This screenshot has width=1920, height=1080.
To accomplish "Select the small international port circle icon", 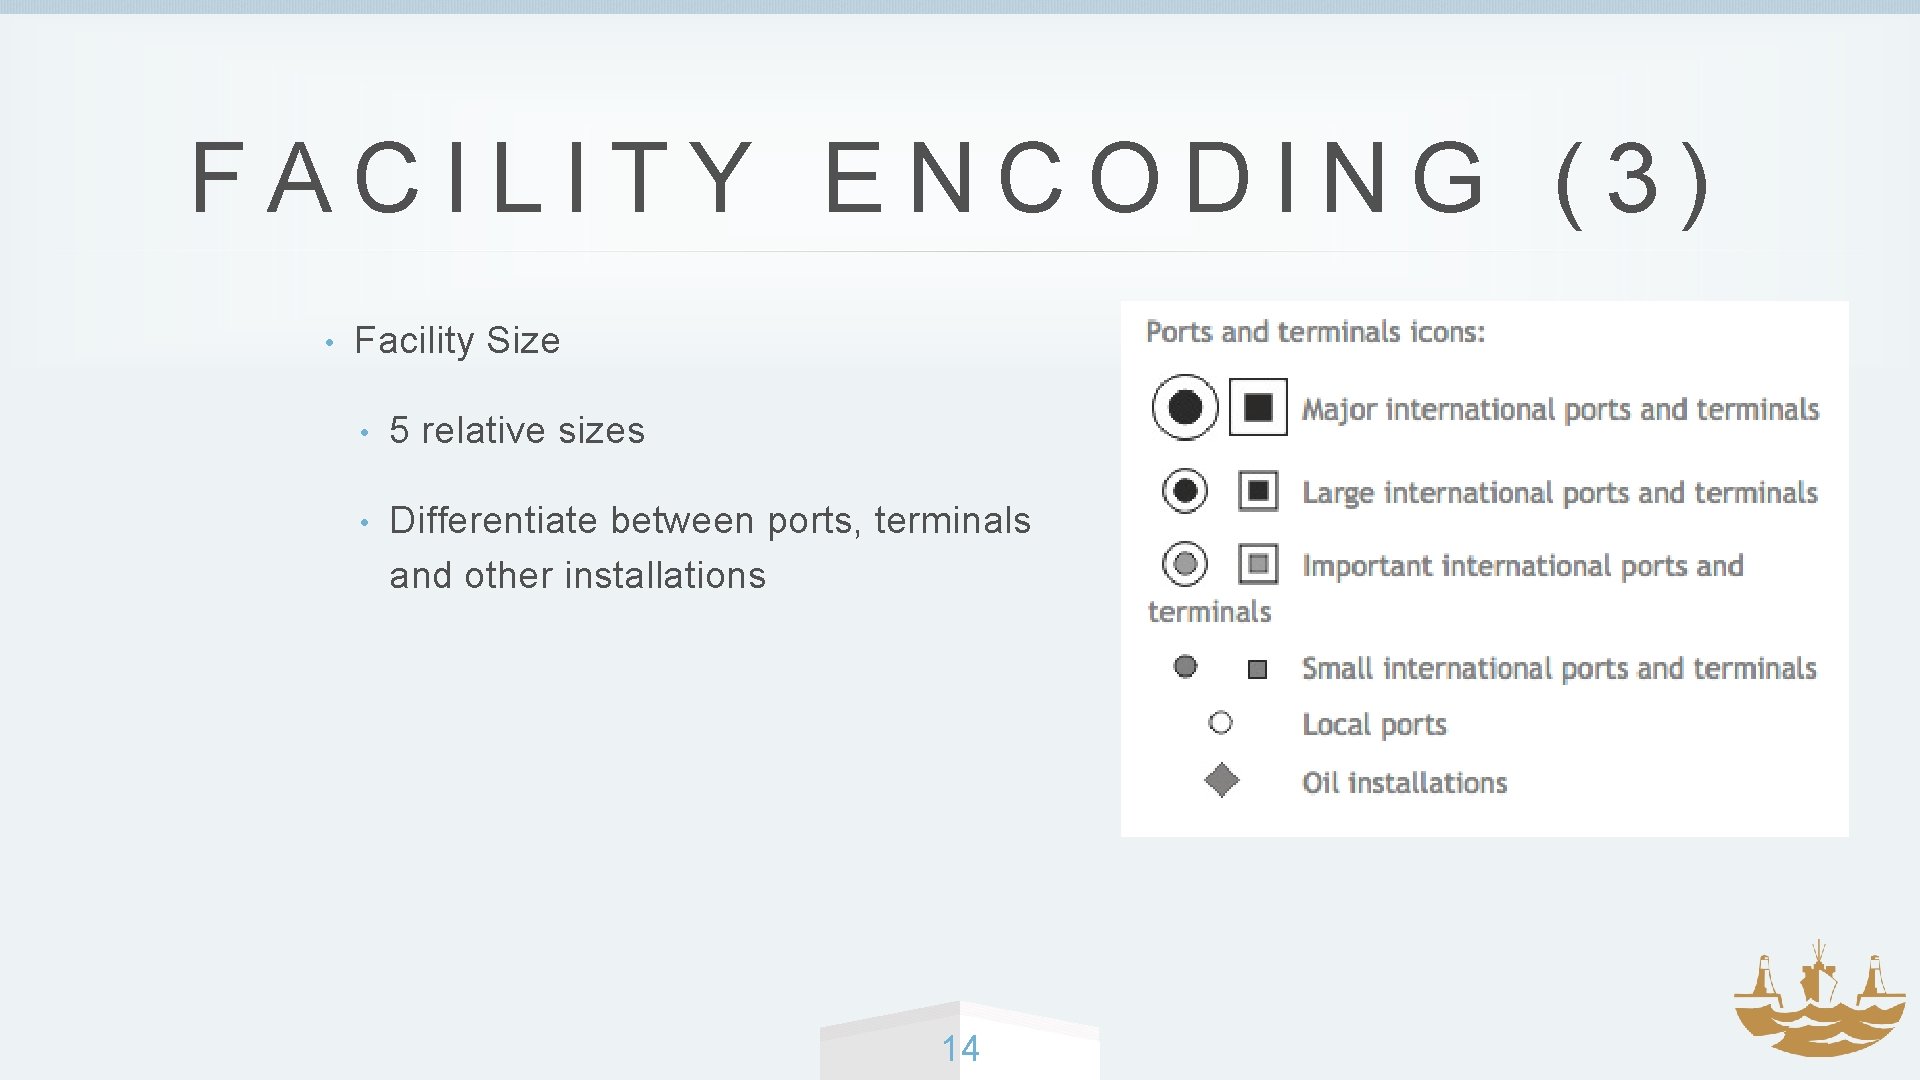I will [1185, 666].
